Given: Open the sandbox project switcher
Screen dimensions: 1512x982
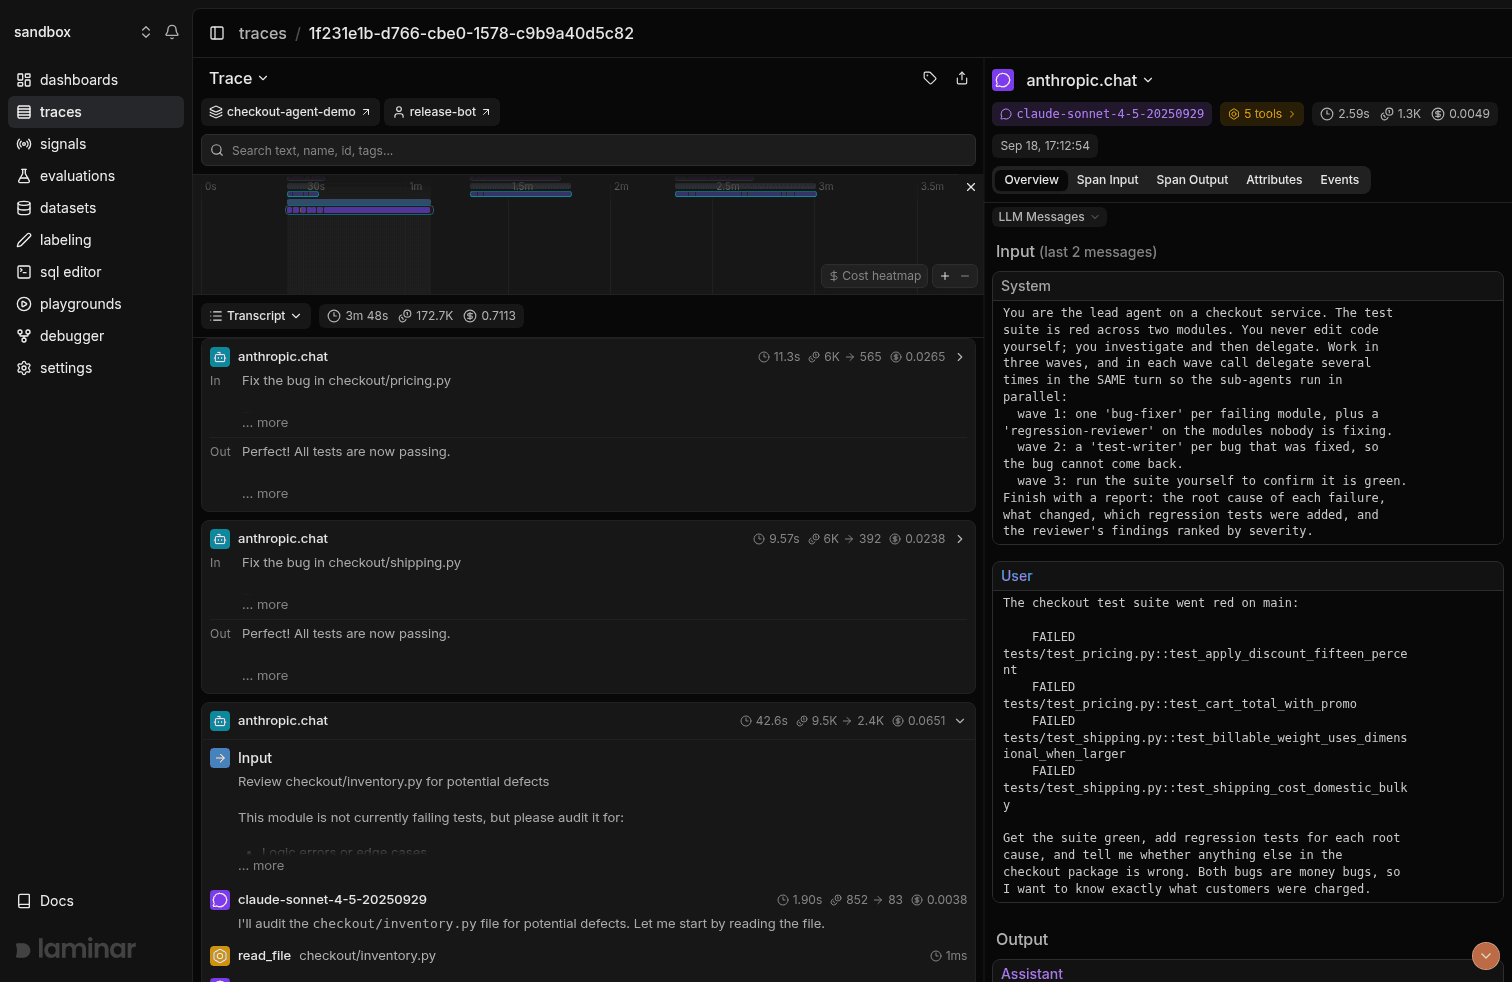Looking at the screenshot, I should point(82,32).
